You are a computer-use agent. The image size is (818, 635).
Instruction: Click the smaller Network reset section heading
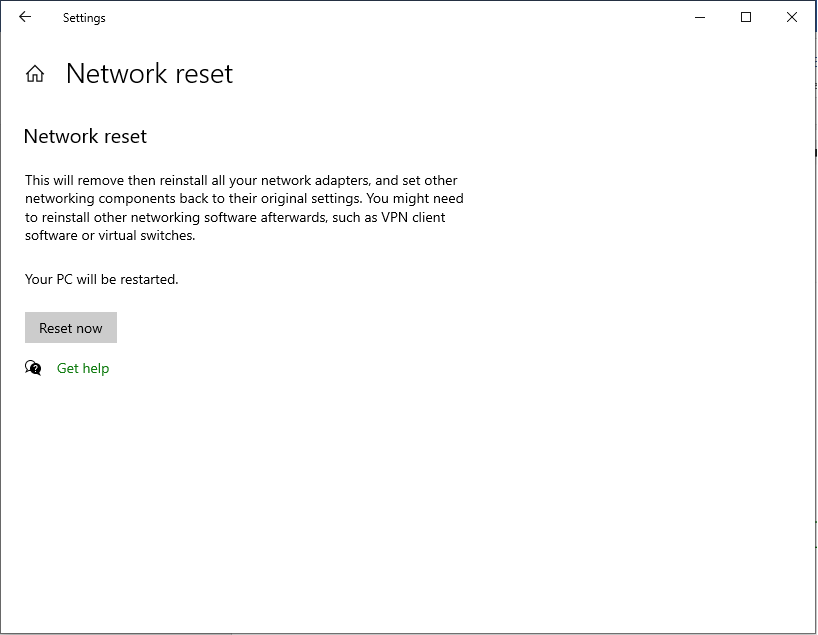click(85, 136)
